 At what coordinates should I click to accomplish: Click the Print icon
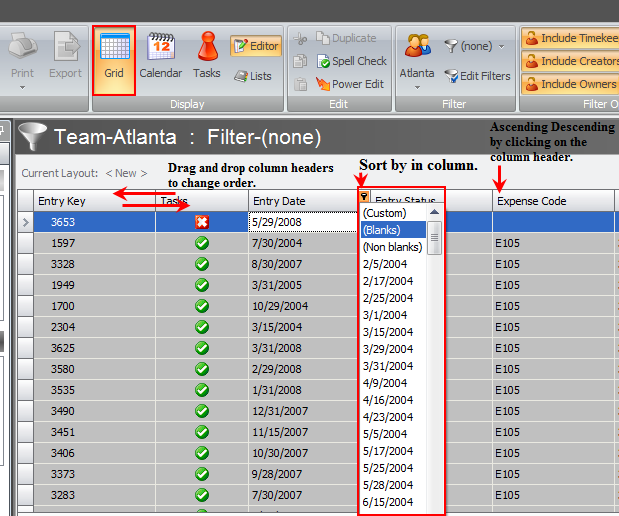(x=22, y=55)
